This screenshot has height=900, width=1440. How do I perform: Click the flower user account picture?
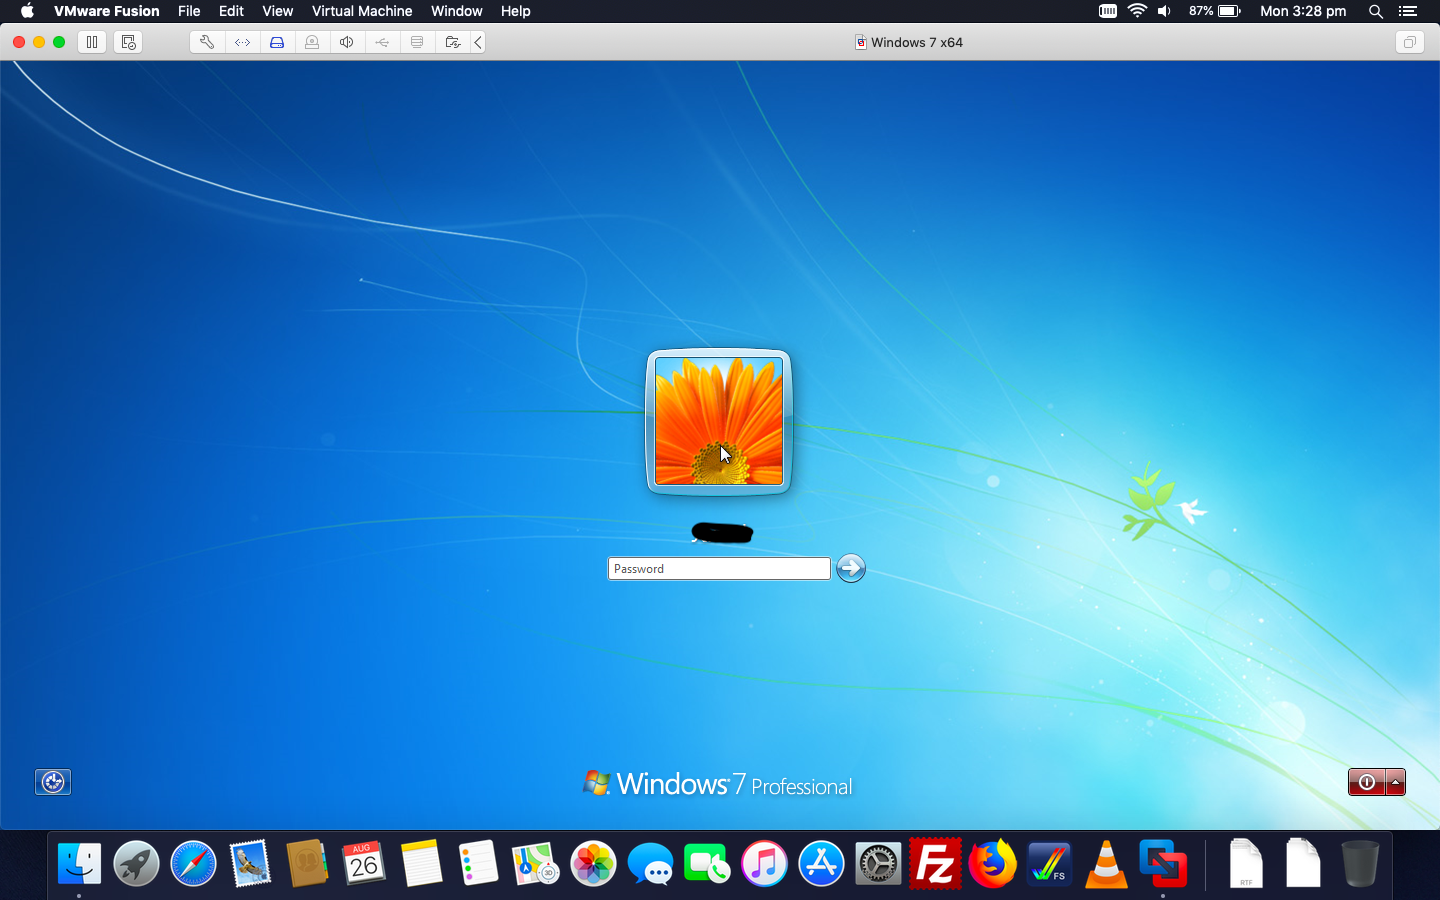point(719,421)
